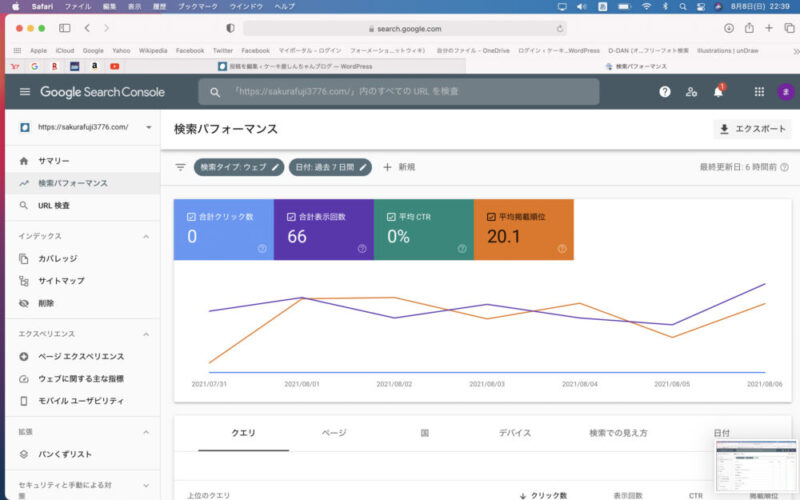Open サイトマップ in the sidebar
The height and width of the screenshot is (500, 800).
83,281
